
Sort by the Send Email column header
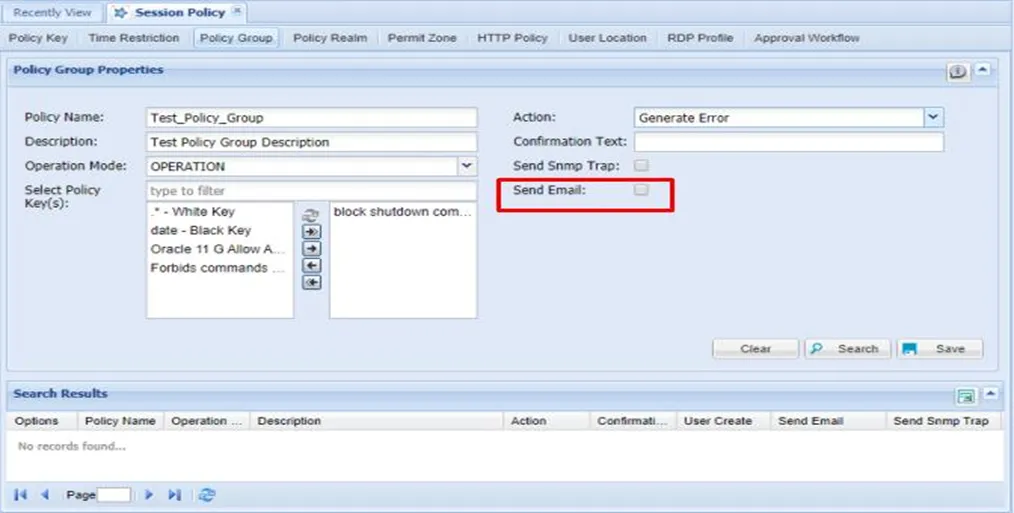click(x=828, y=421)
